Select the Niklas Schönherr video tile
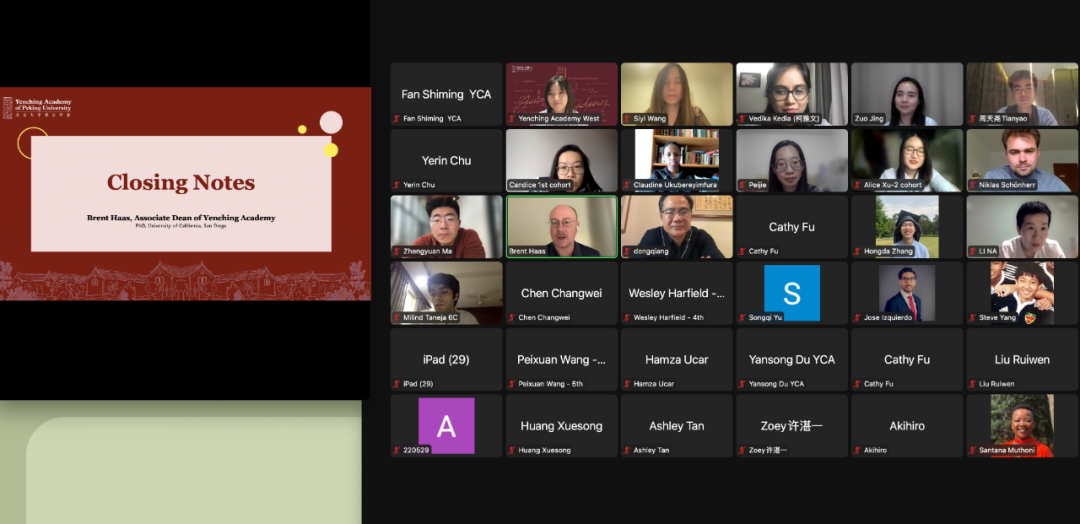1080x524 pixels. tap(1022, 160)
